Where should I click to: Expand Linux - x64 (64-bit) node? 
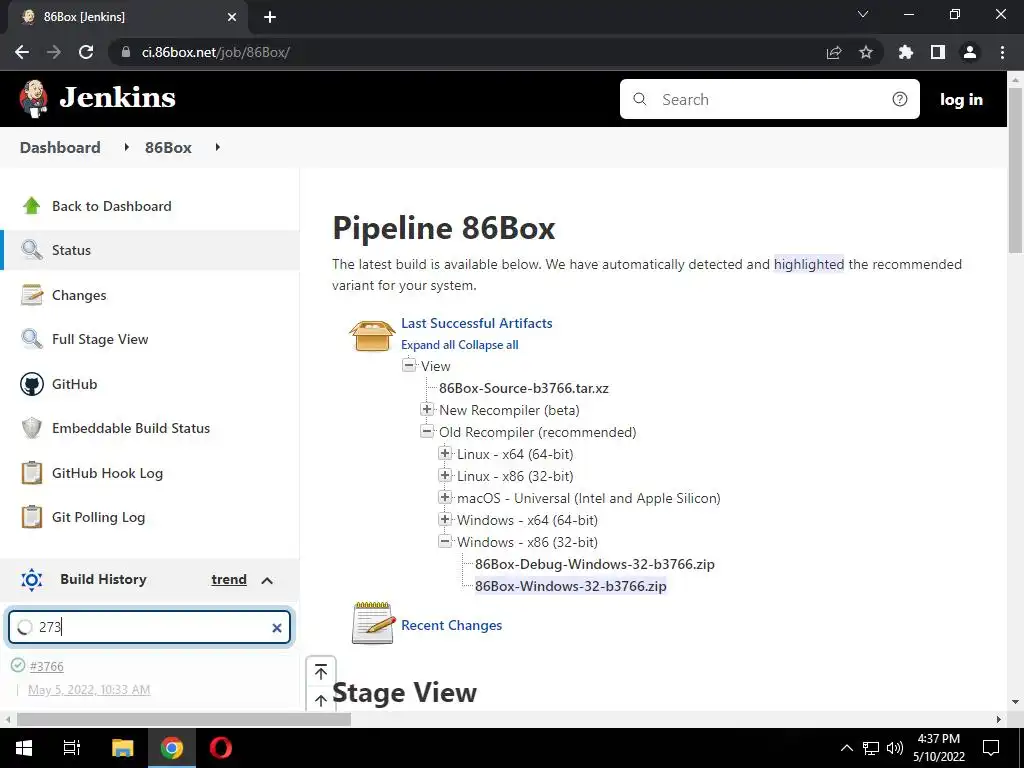(445, 453)
